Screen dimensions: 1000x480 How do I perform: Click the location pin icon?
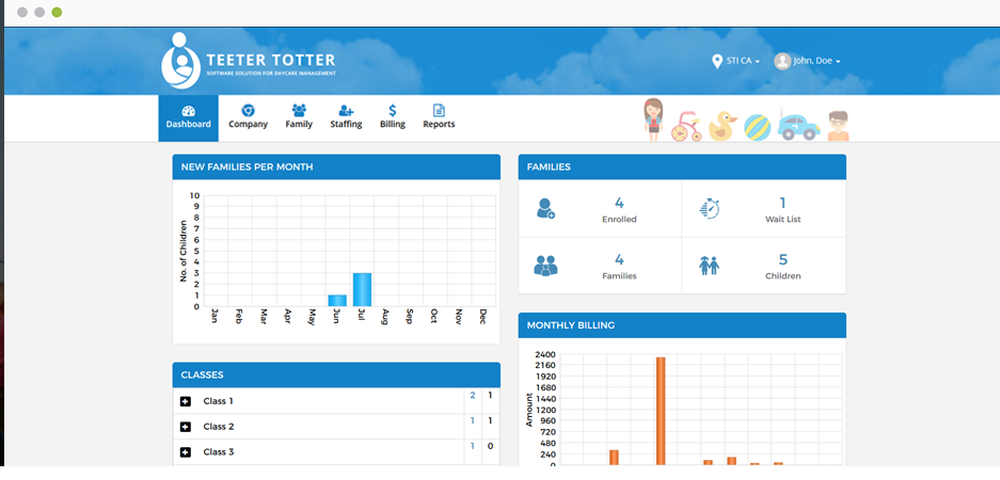click(717, 61)
